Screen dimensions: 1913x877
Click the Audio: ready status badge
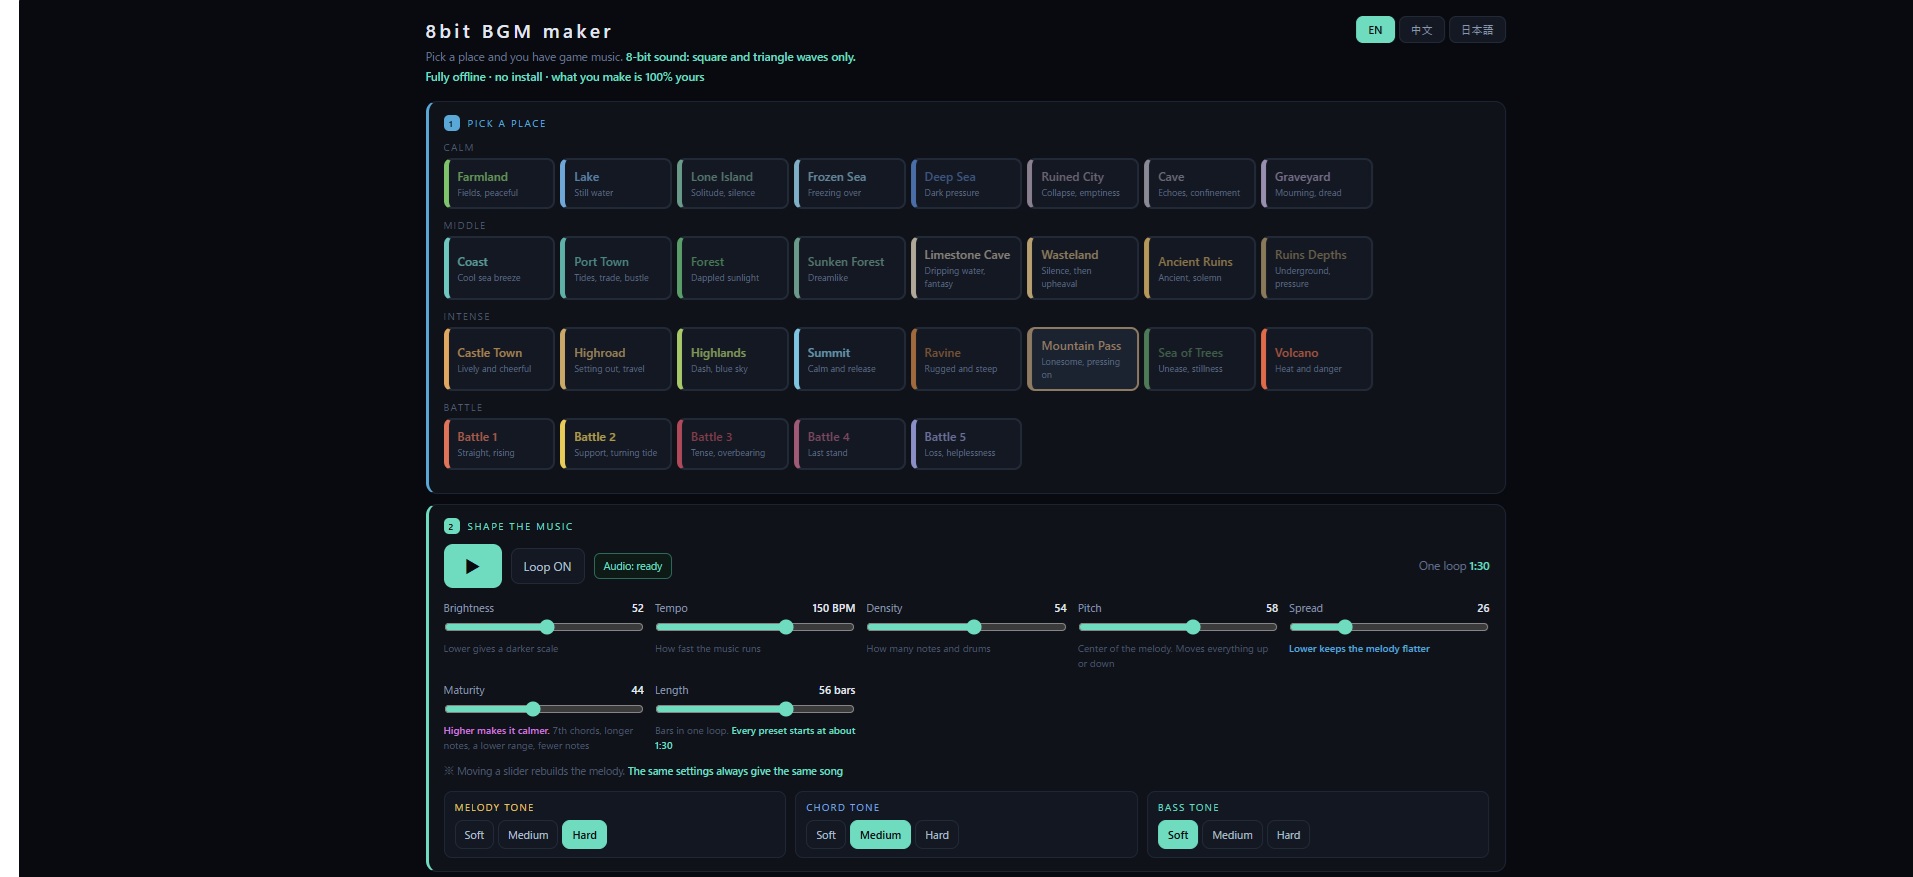click(633, 566)
